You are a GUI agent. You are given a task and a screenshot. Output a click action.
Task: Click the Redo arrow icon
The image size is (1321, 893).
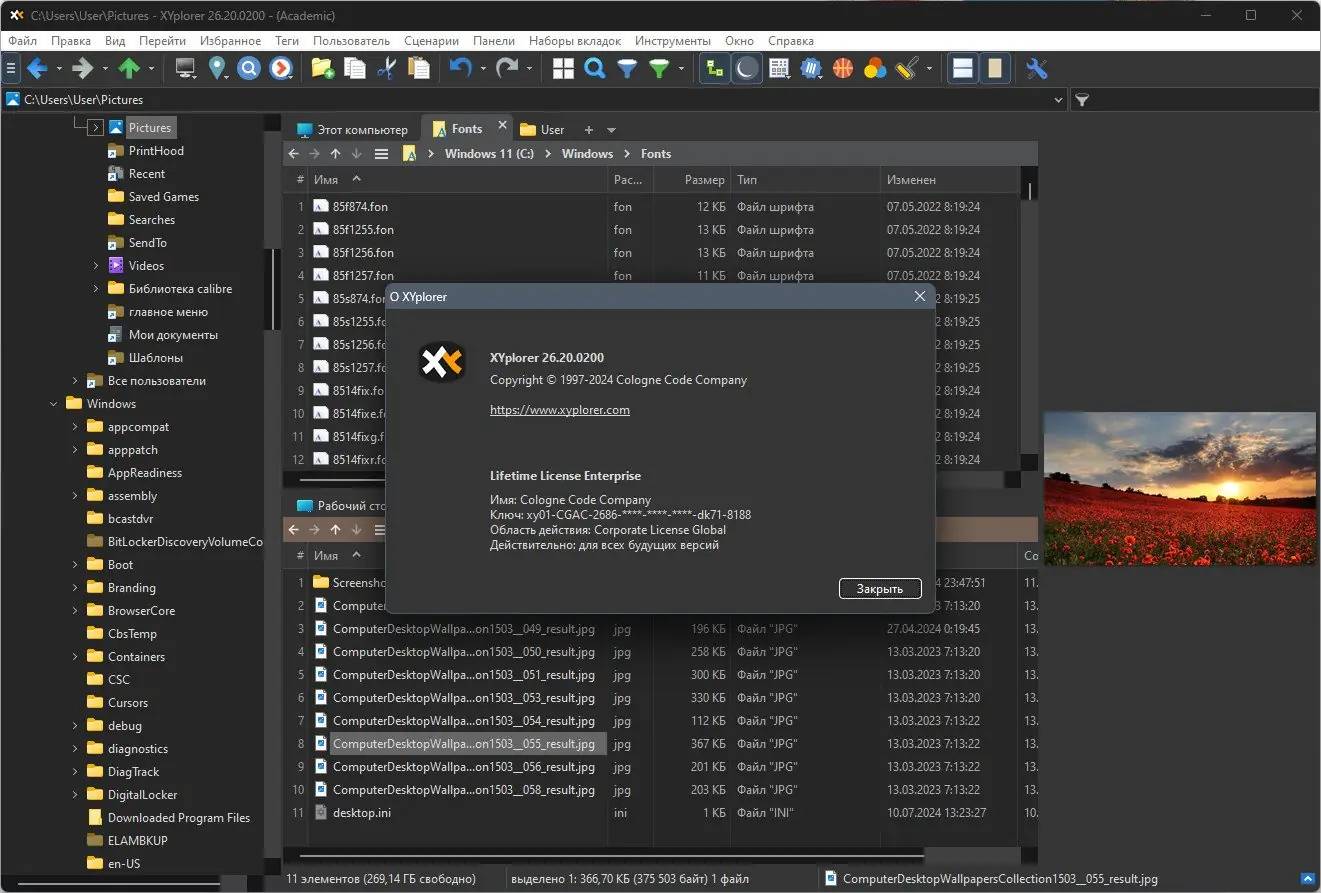(507, 68)
